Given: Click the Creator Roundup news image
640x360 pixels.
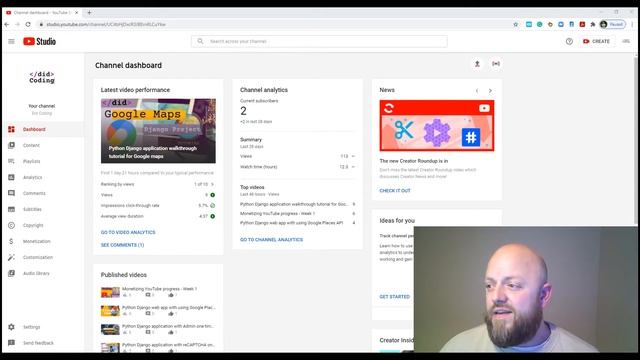Looking at the screenshot, I should coord(437,126).
